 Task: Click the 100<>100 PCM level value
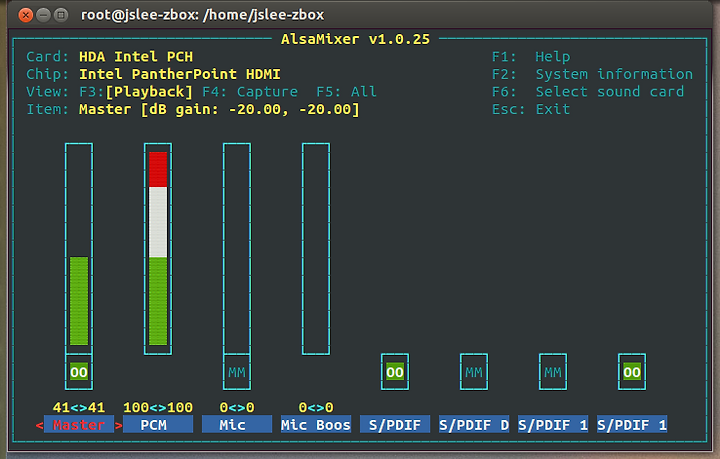point(158,407)
